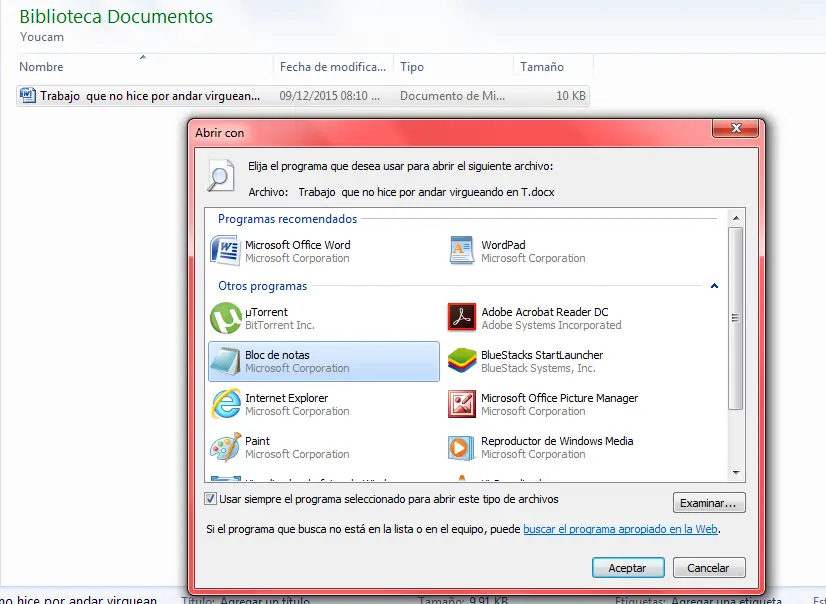Click 'Internet Explorer' program name text
This screenshot has height=604, width=826.
pos(287,398)
